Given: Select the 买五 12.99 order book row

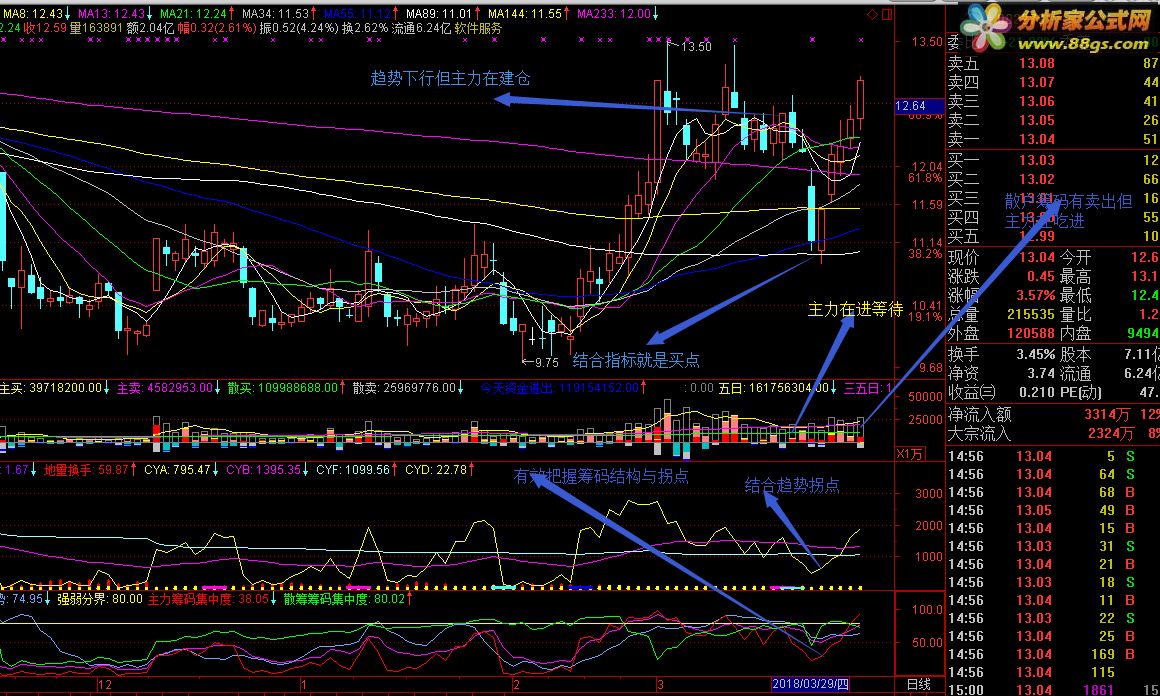Looking at the screenshot, I should click(1053, 236).
